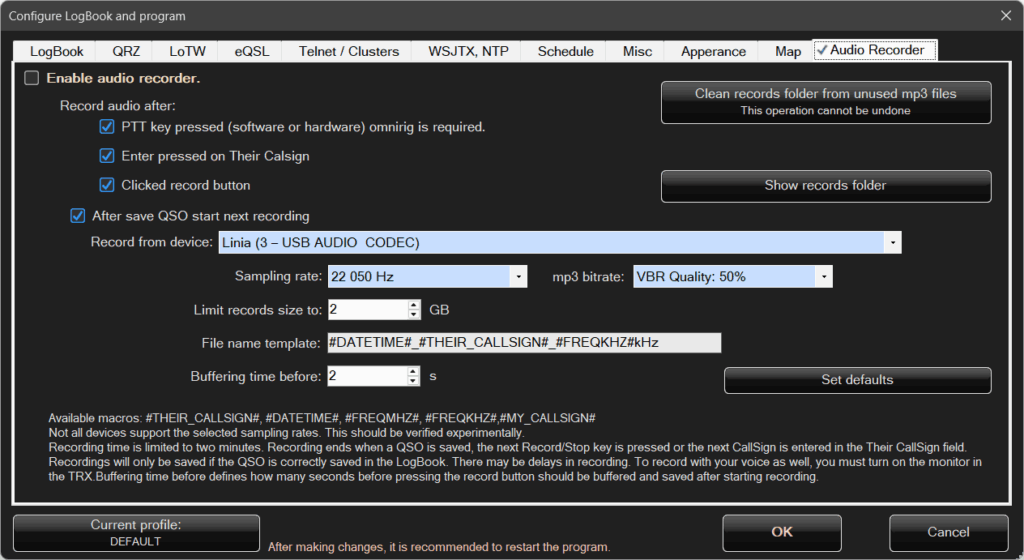Screen dimensions: 1024x560
Task: Open the QRZ tab
Action: [x=126, y=51]
